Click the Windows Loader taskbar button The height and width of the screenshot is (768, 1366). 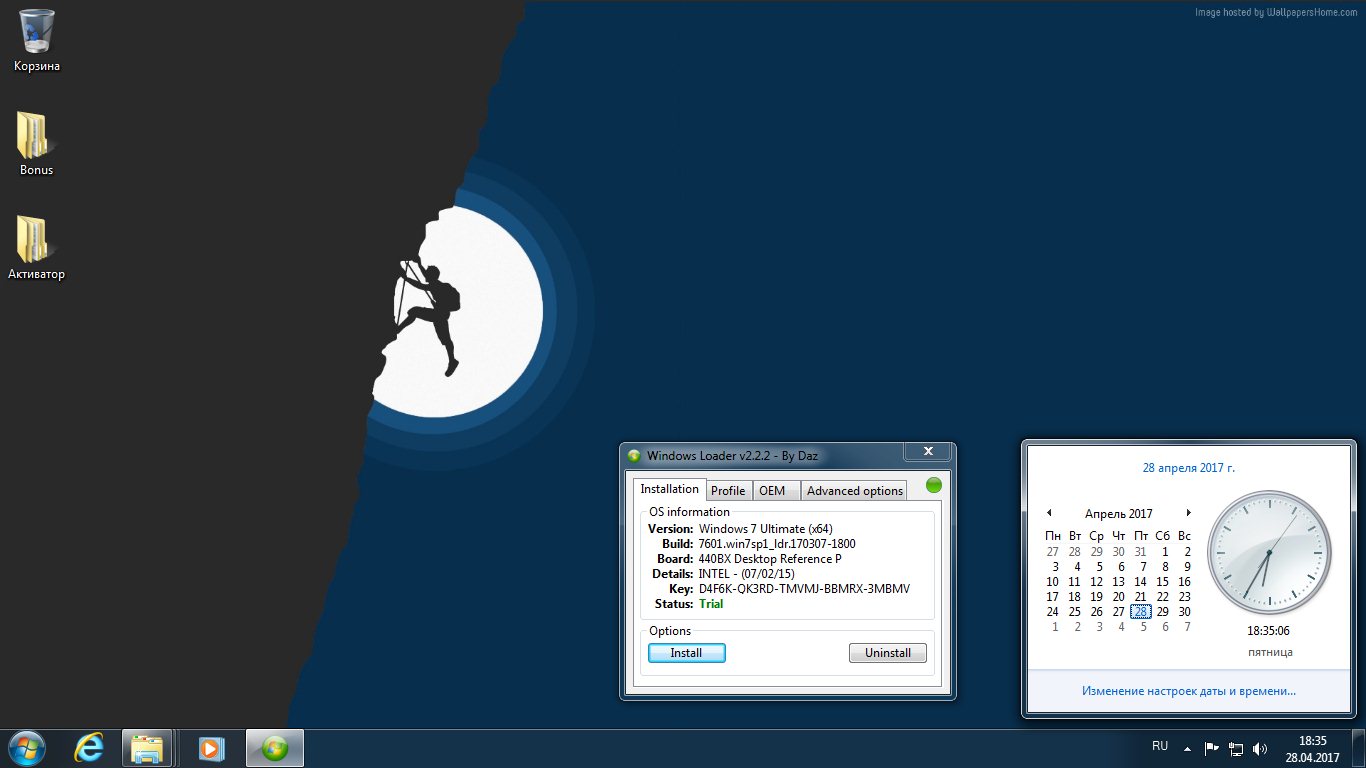click(274, 748)
